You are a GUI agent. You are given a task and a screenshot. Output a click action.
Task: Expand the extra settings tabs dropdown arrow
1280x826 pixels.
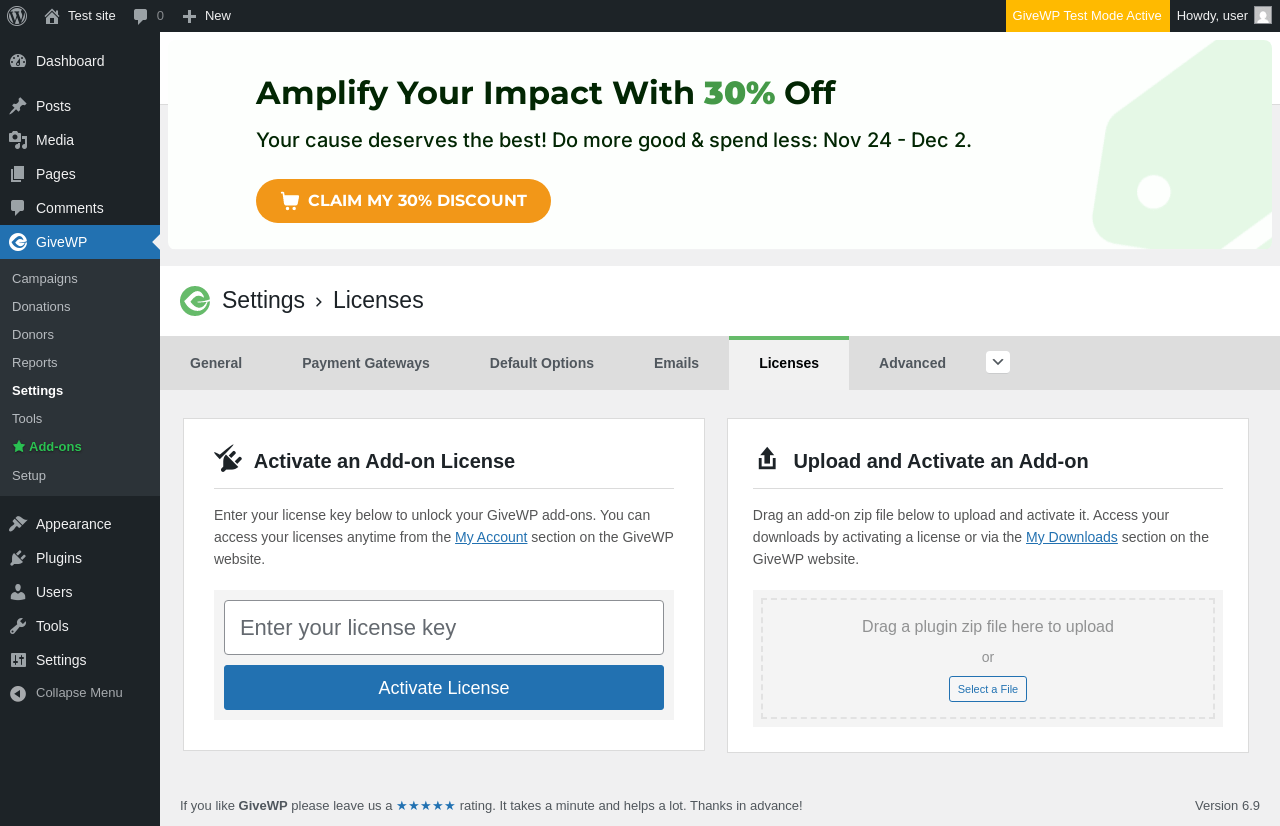coord(998,362)
